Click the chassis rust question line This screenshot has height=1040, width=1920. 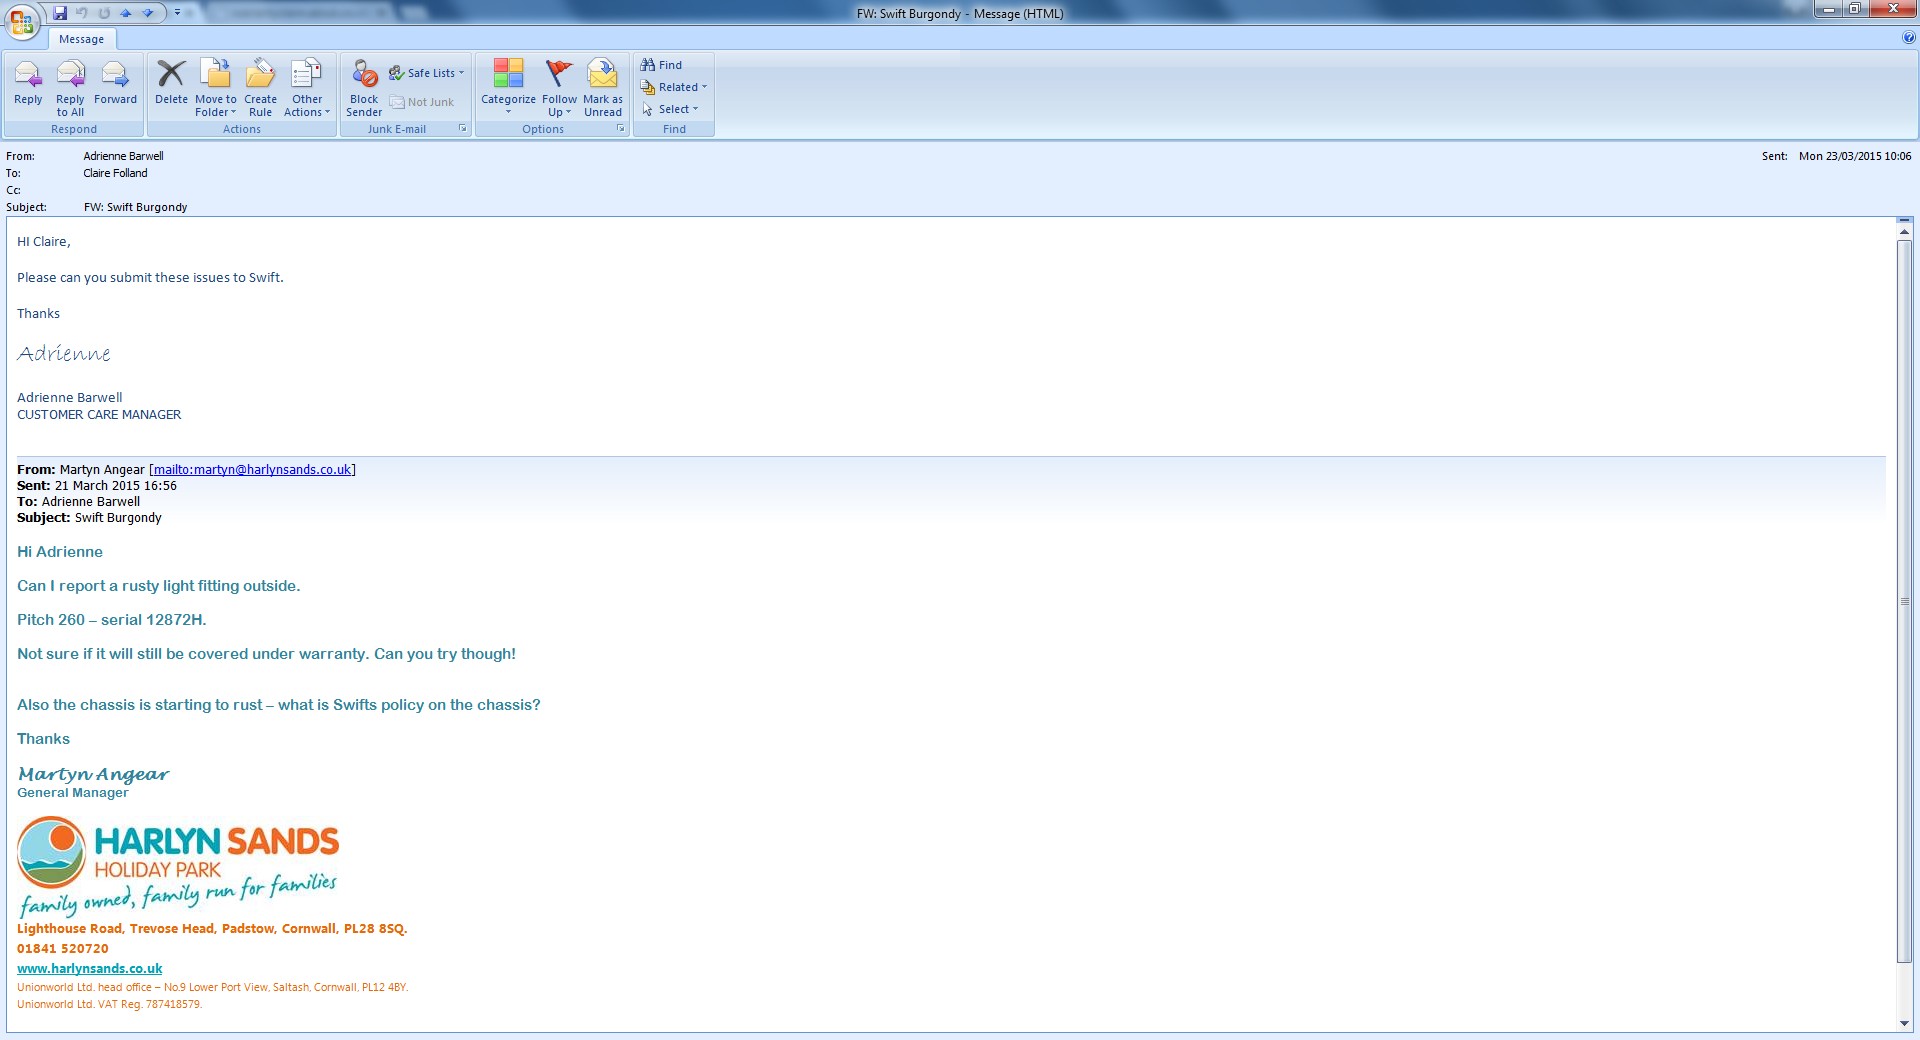(x=278, y=705)
